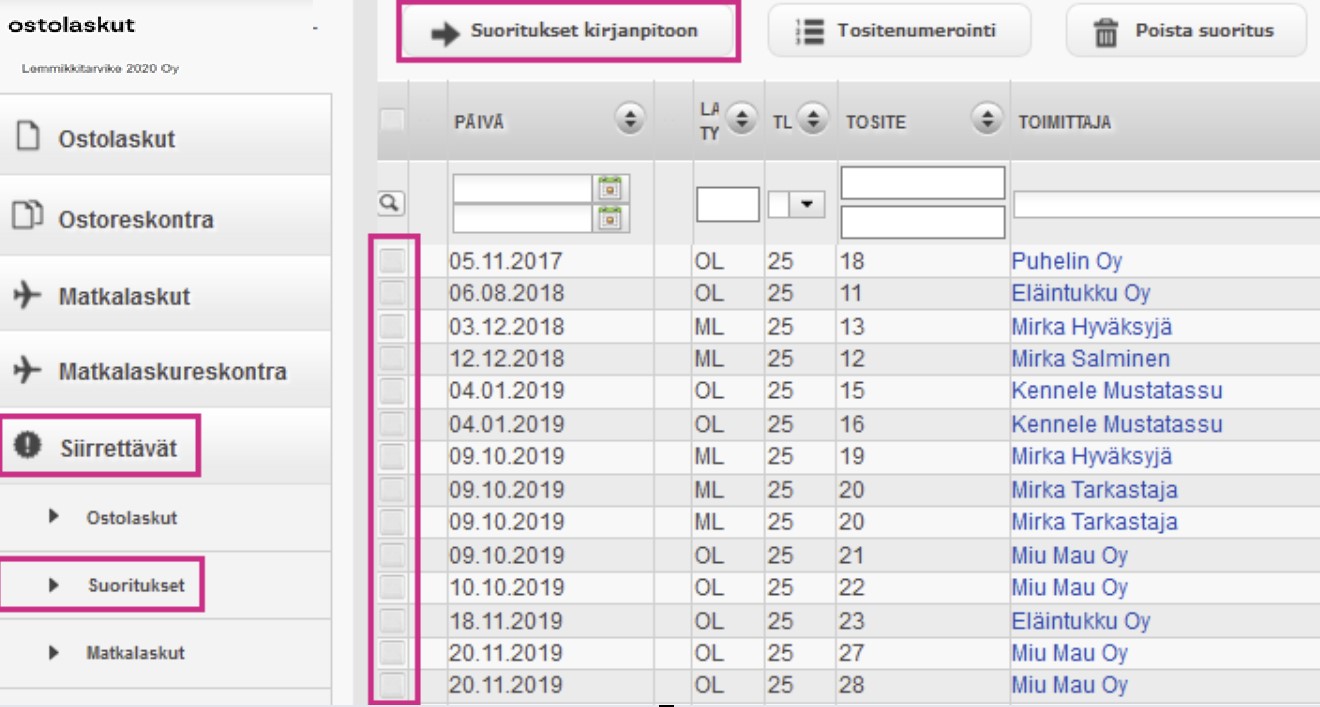Toggle select-all checkbox in table header

[x=392, y=120]
